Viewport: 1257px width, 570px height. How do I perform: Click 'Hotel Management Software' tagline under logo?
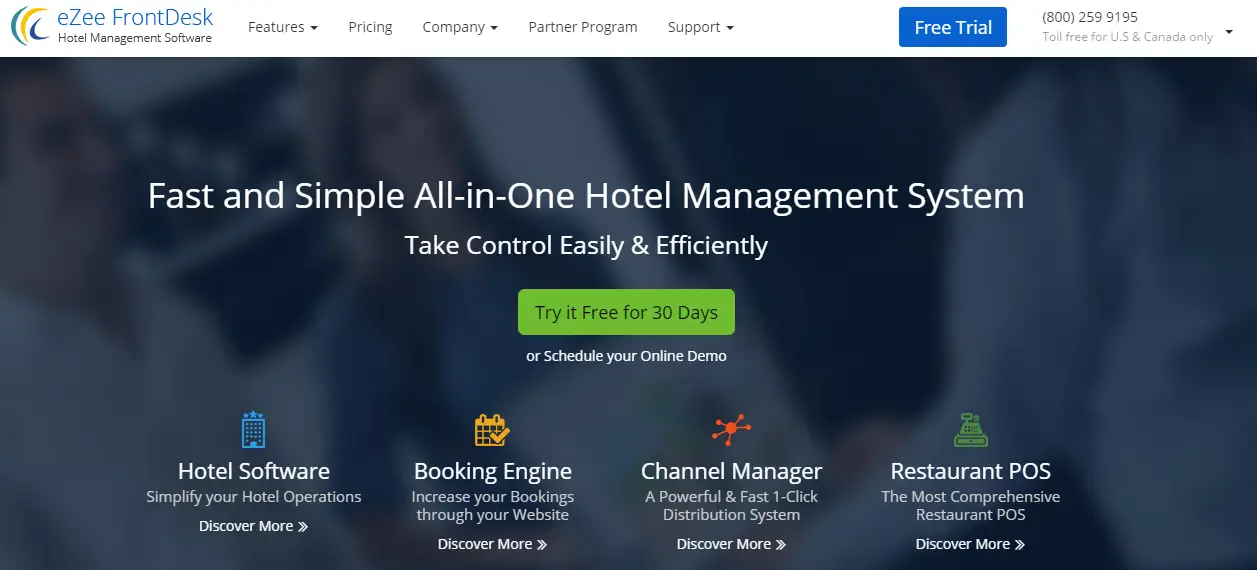(135, 38)
